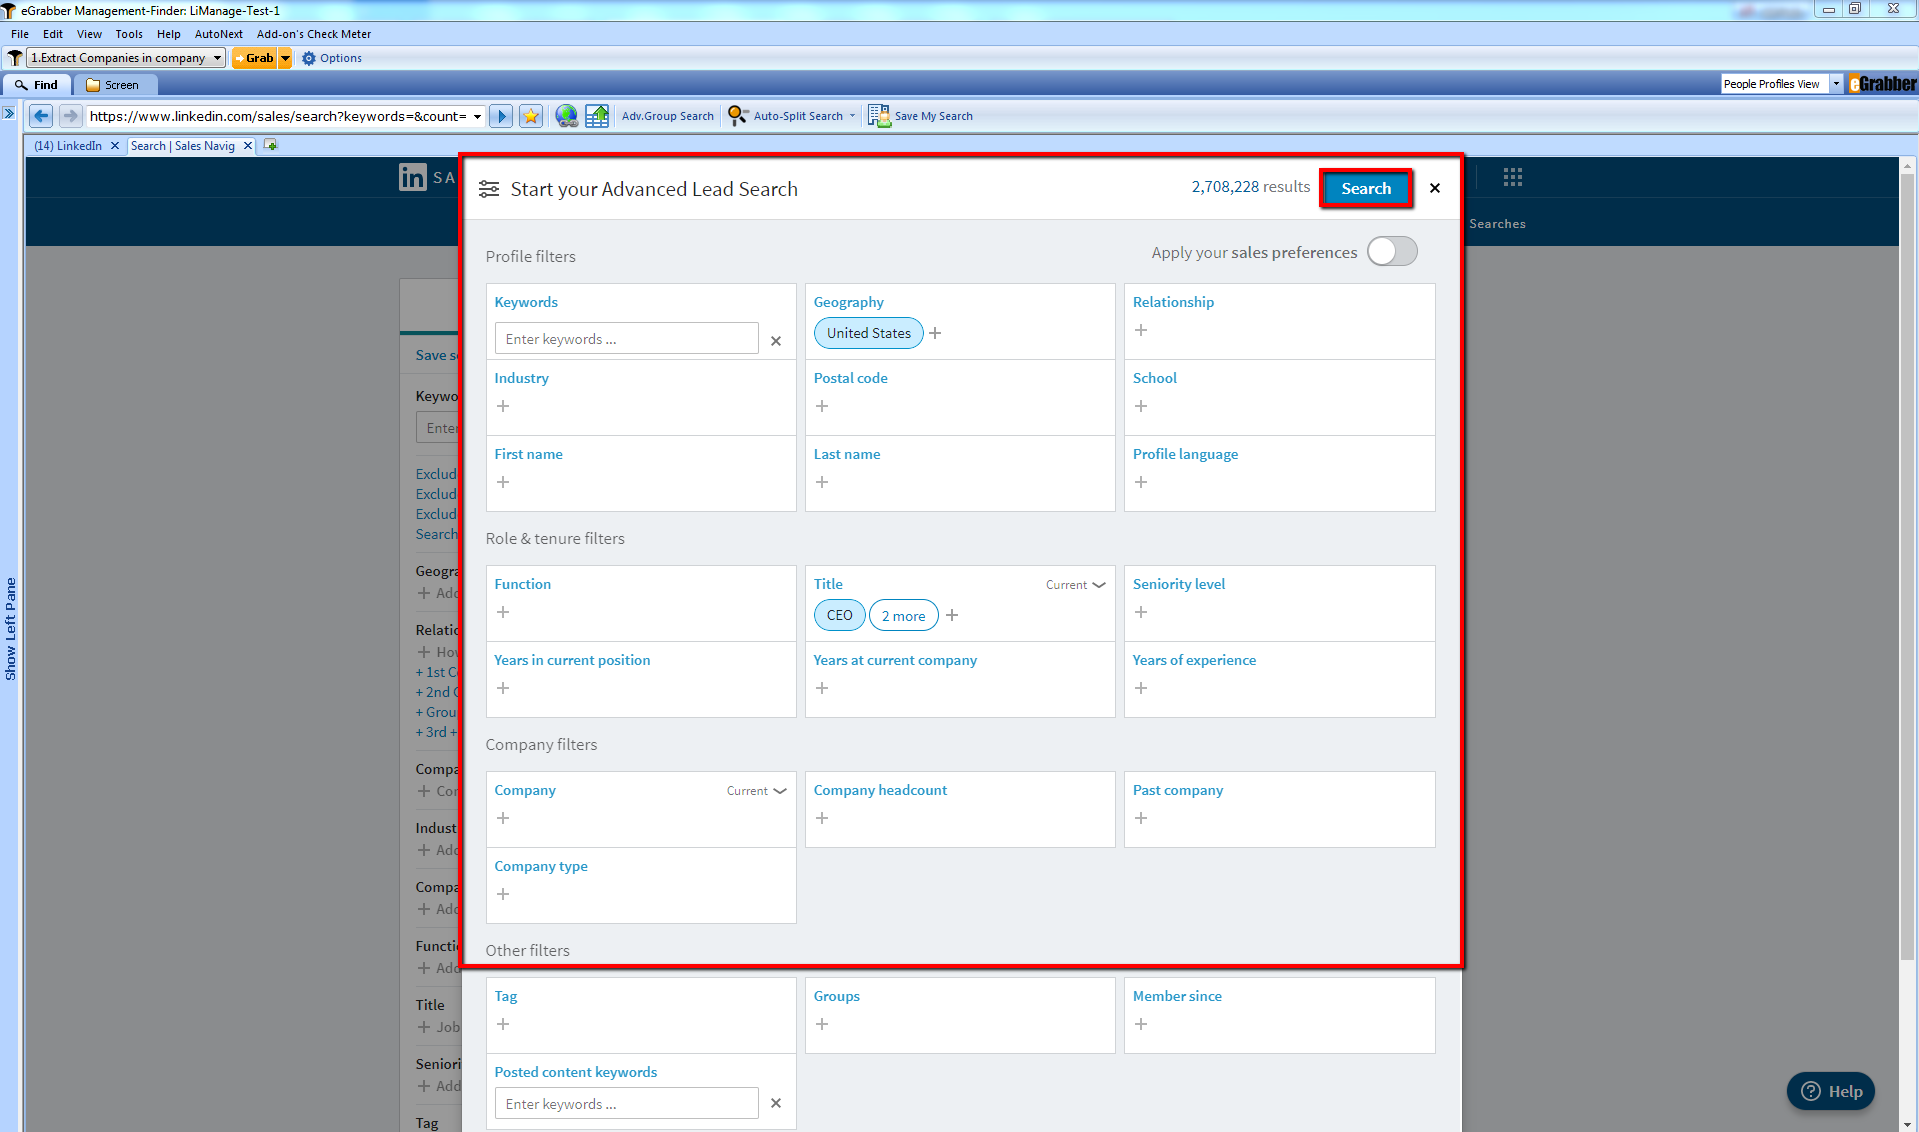Image resolution: width=1919 pixels, height=1132 pixels.
Task: Open Add-on's Check Meter menu
Action: point(314,34)
